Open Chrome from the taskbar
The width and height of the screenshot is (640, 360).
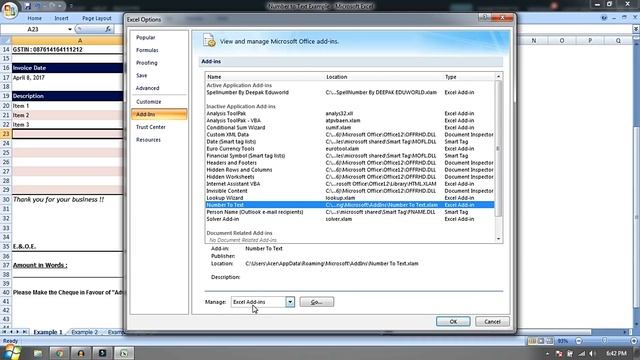(x=60, y=353)
